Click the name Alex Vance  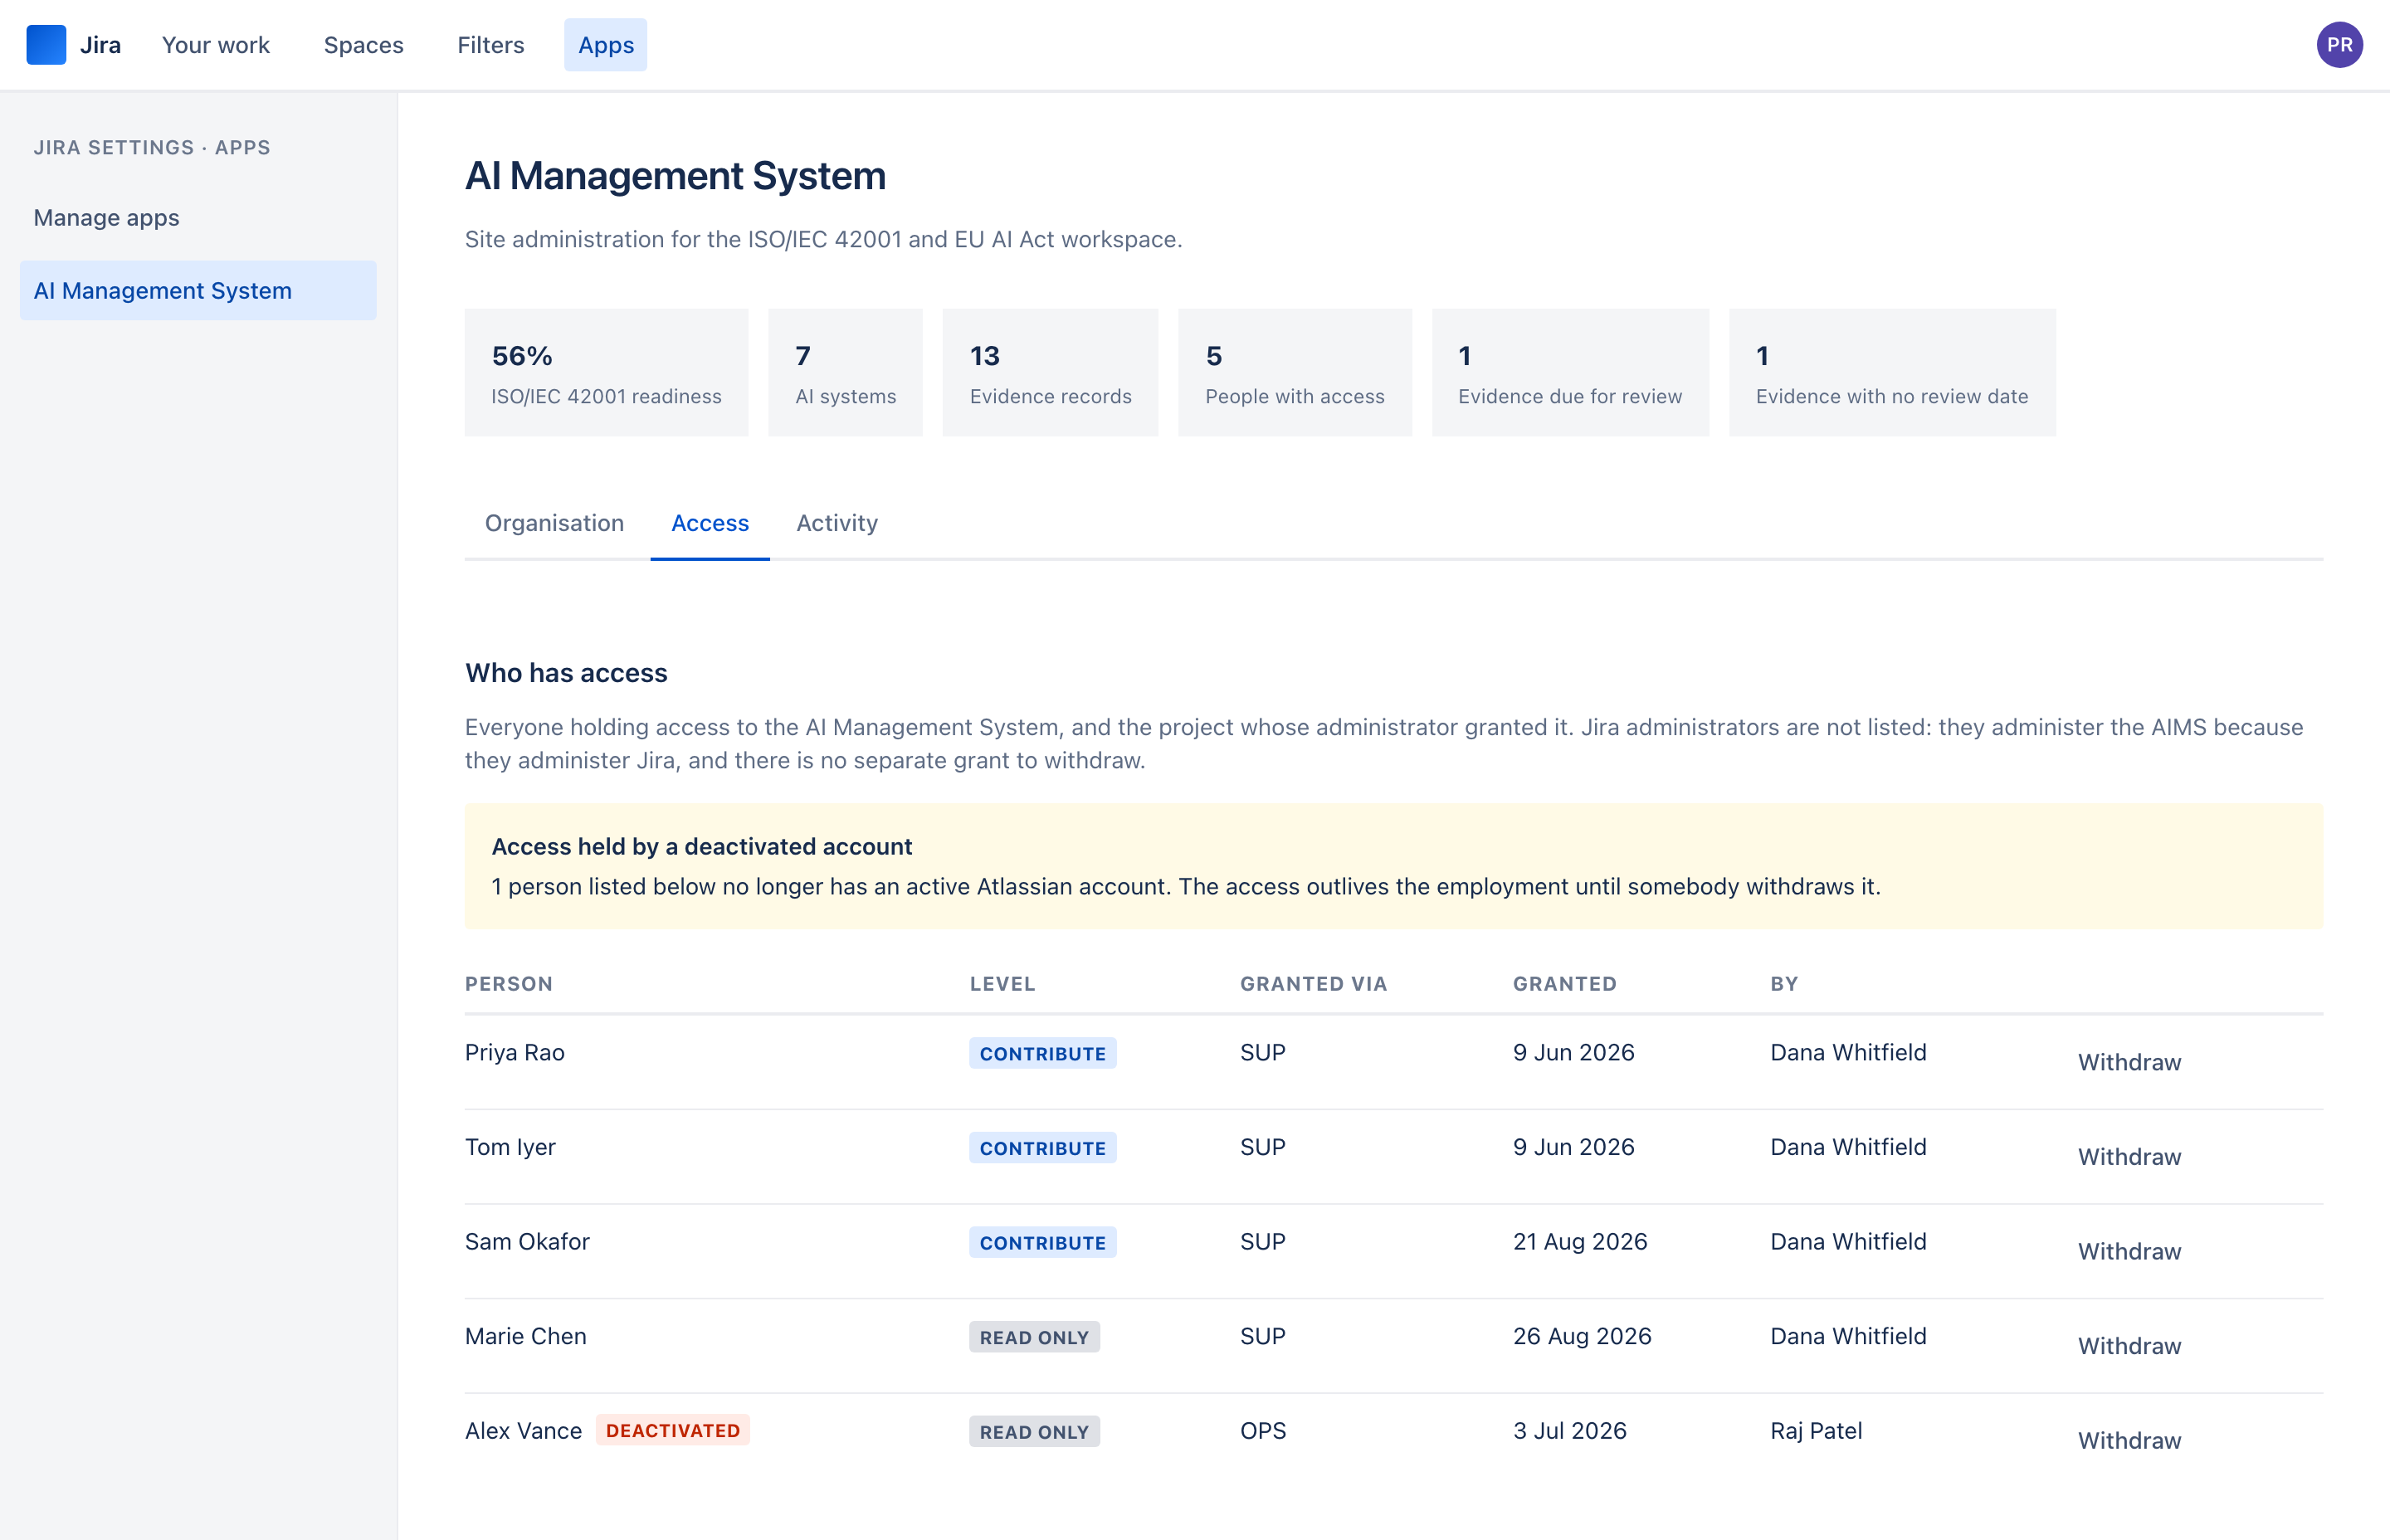click(523, 1431)
